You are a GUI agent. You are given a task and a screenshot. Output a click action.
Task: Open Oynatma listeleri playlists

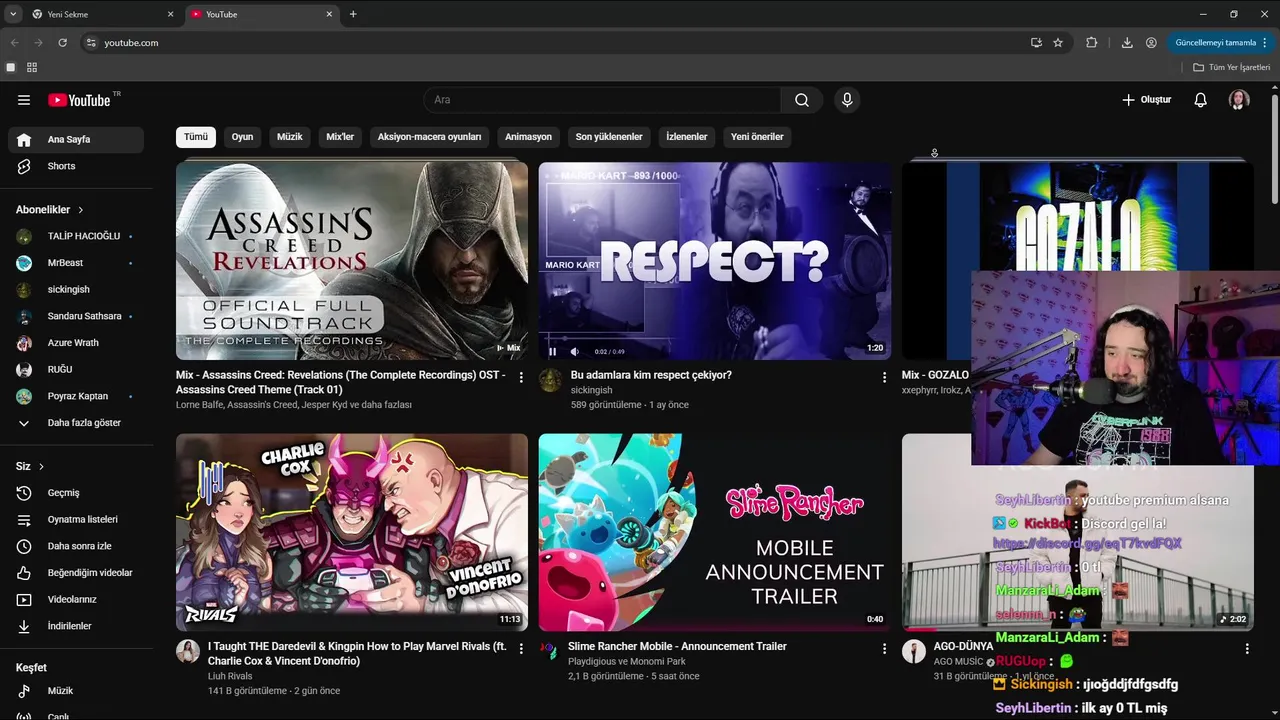[76, 519]
